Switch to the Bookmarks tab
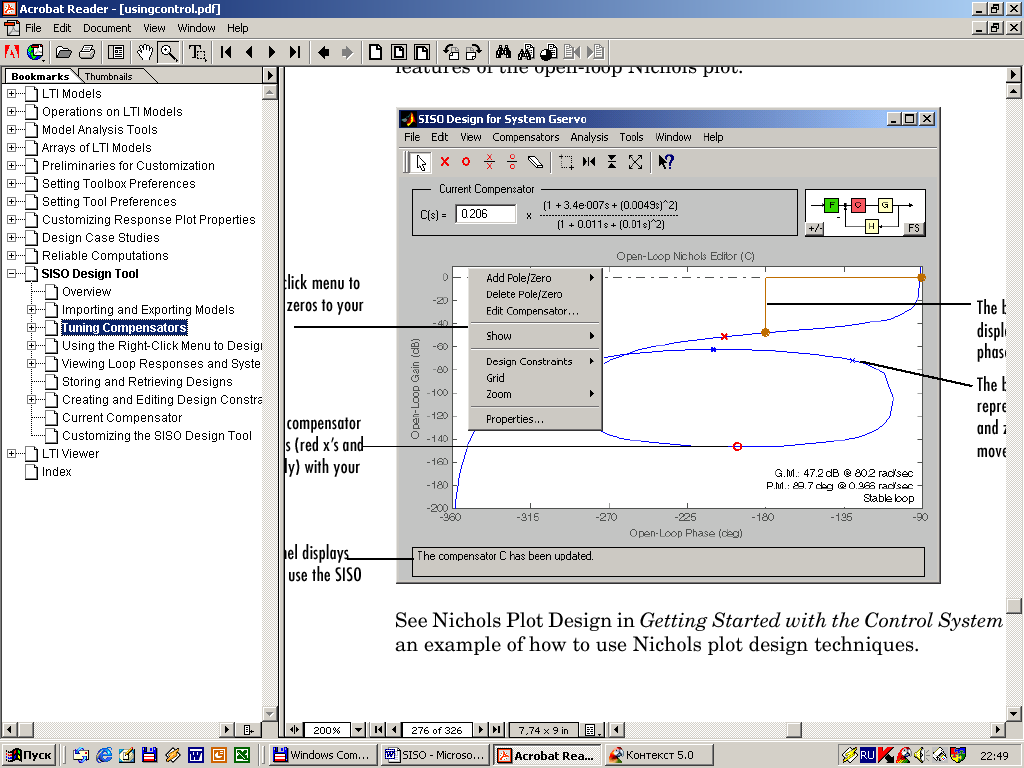1024x768 pixels. pyautogui.click(x=40, y=76)
